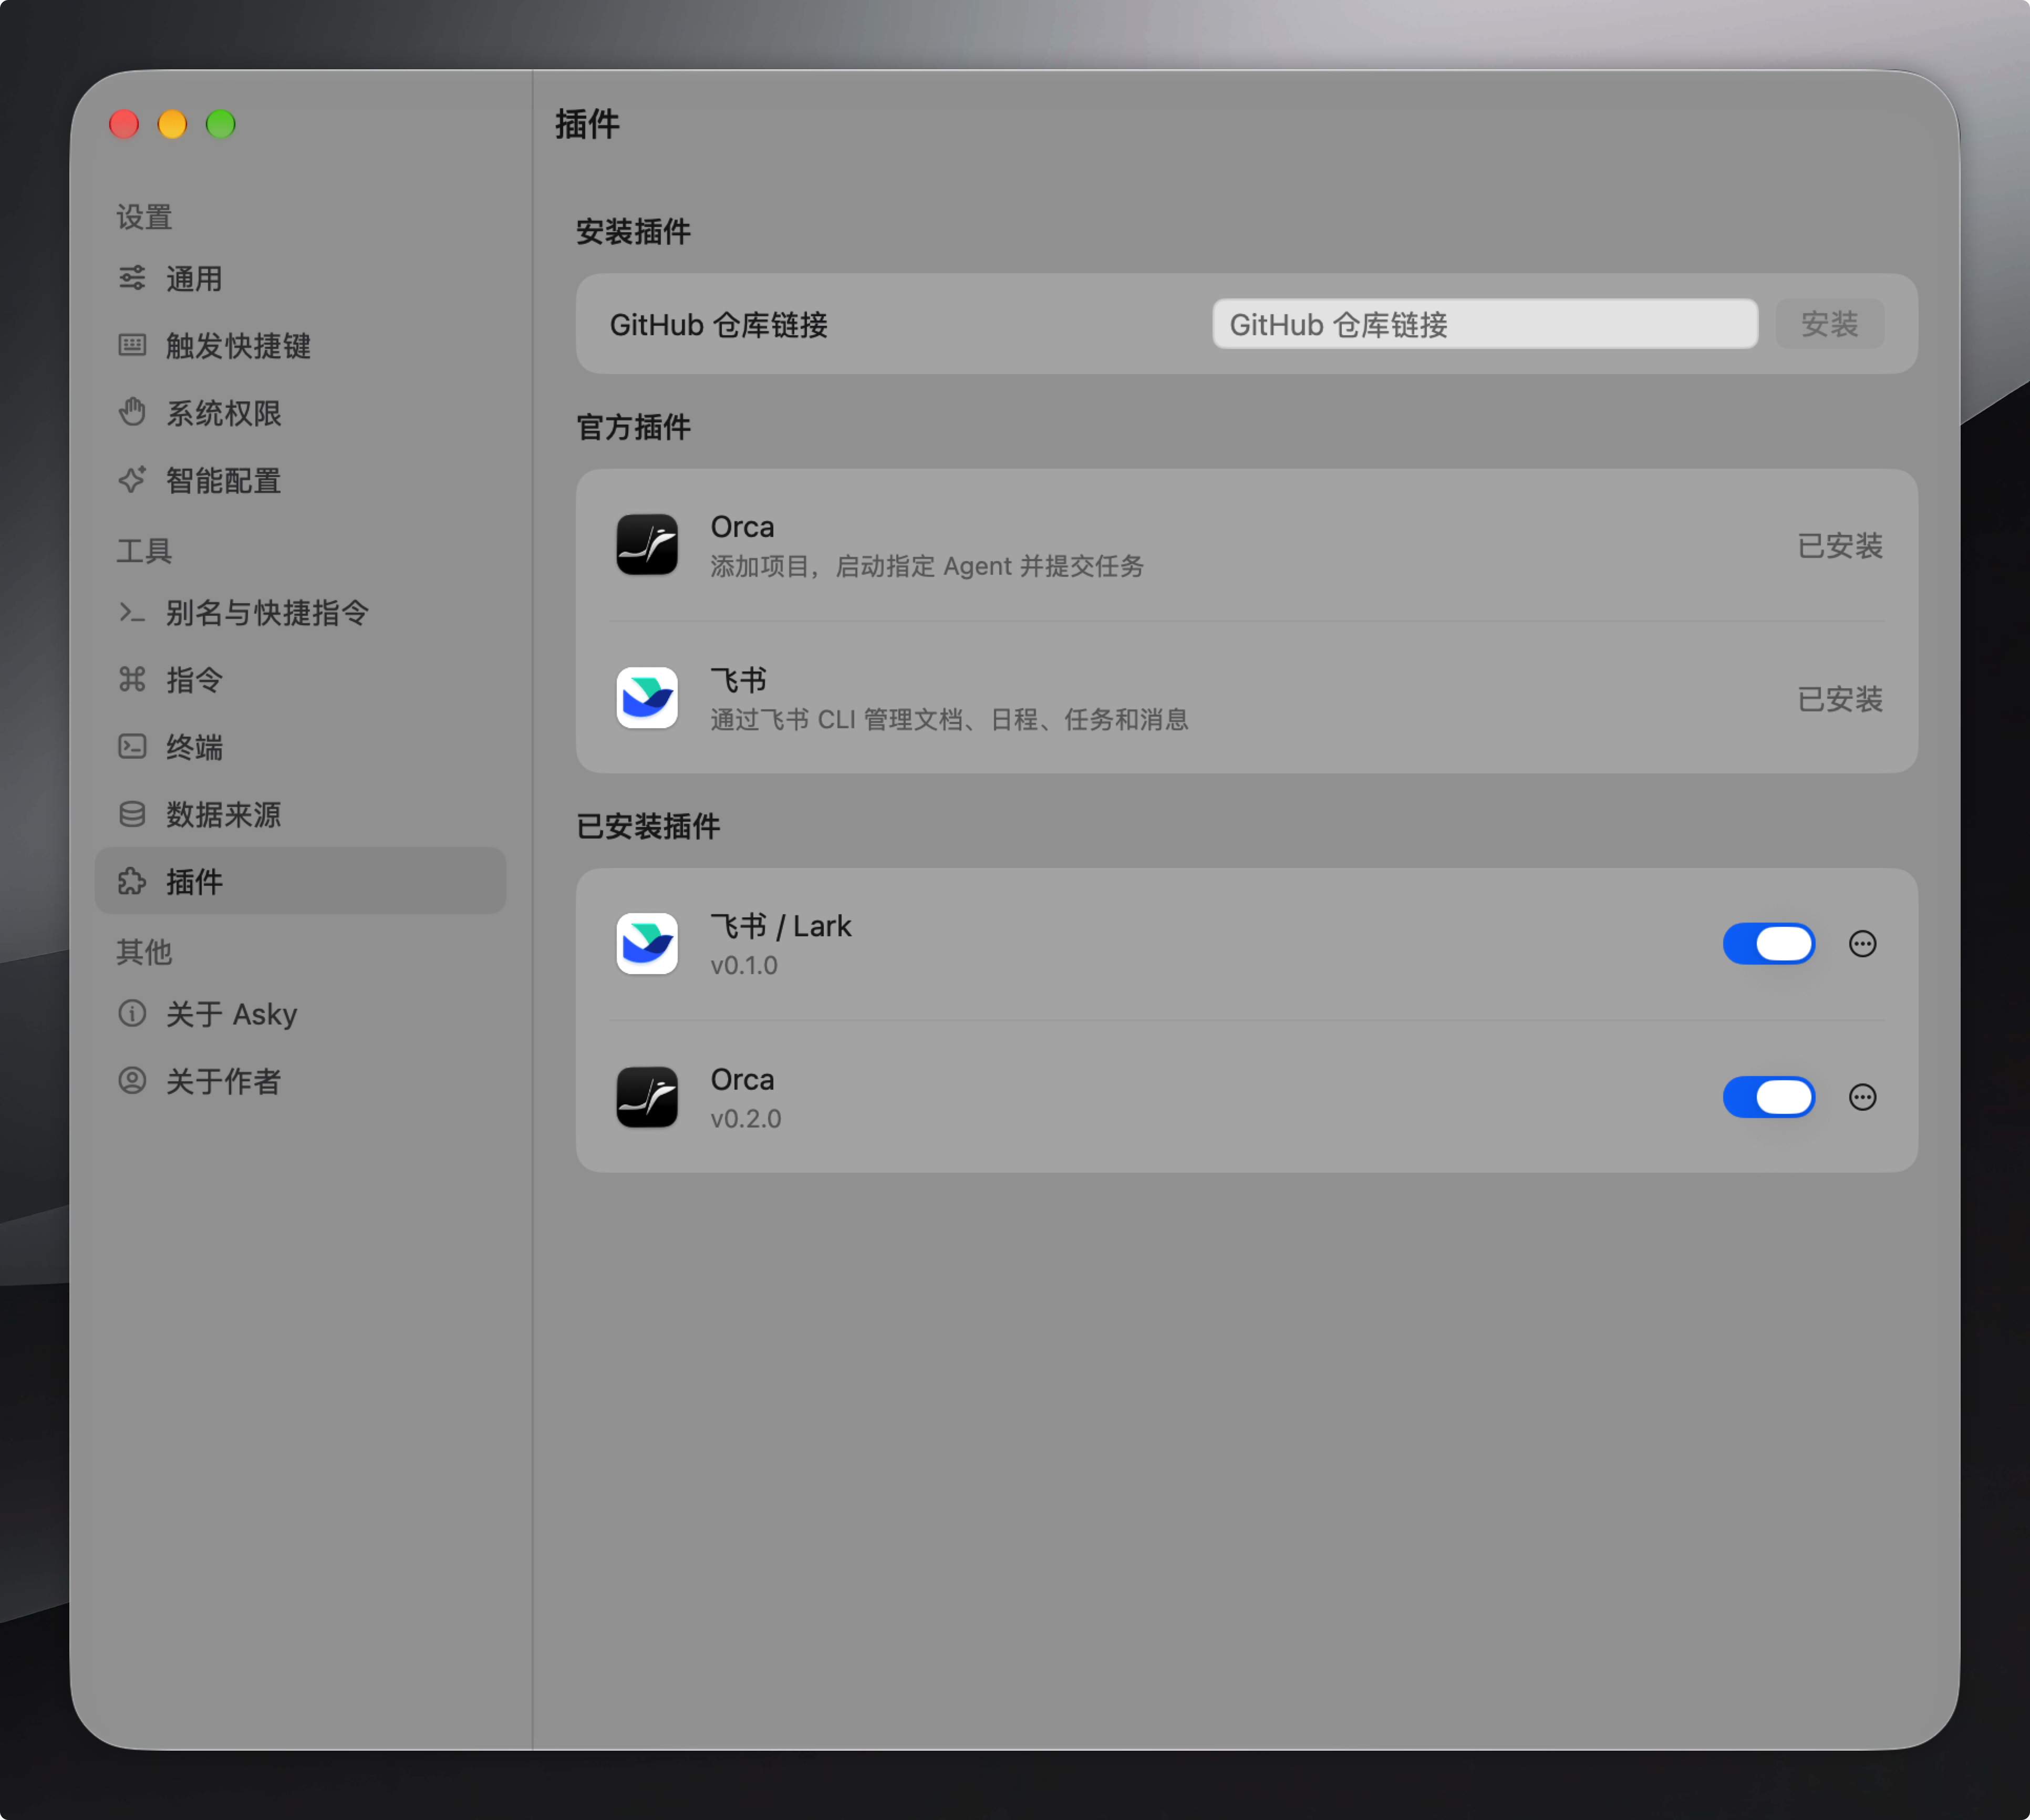This screenshot has height=1820, width=2030.
Task: Click the Orca app icon under 官方插件
Action: 647,545
